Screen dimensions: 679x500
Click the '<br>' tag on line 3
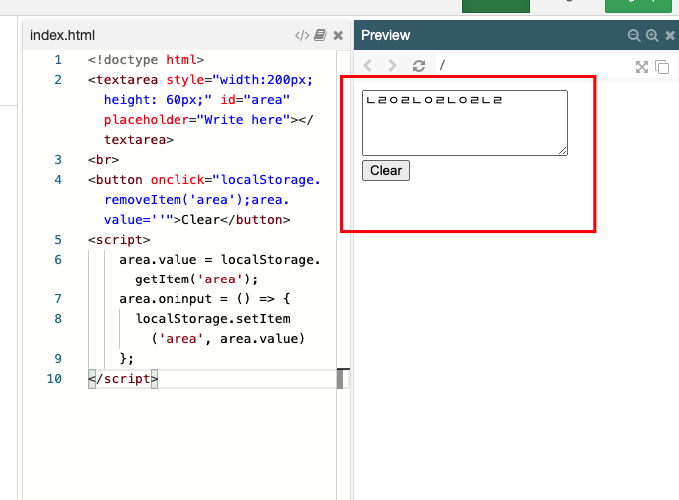(103, 160)
